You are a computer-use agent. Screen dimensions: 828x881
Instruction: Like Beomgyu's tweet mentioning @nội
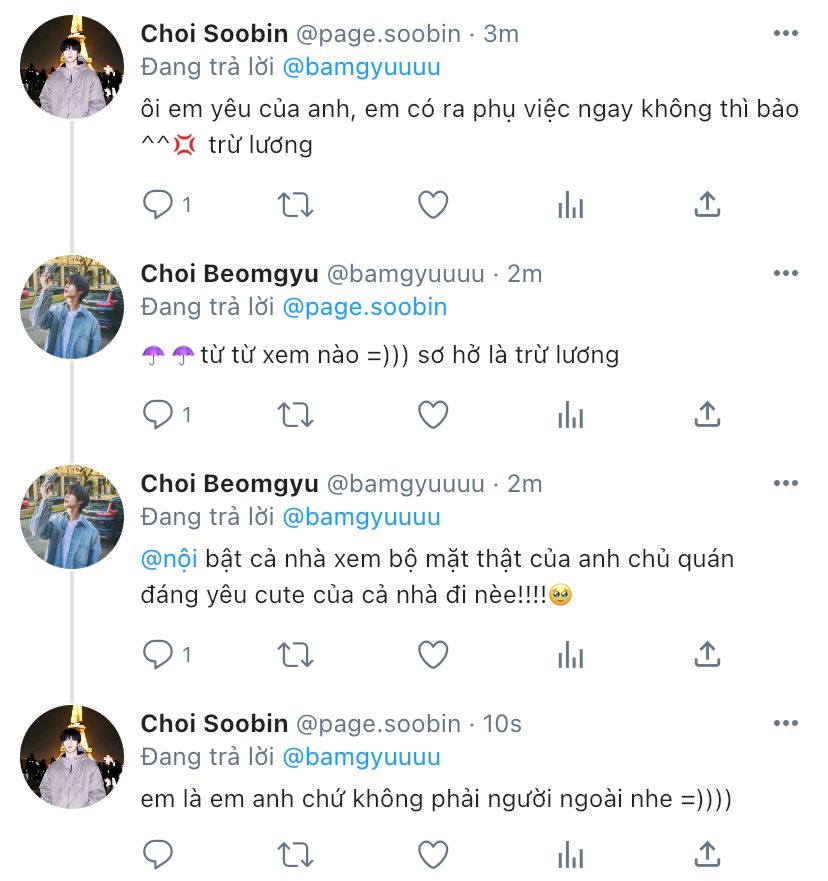[432, 654]
